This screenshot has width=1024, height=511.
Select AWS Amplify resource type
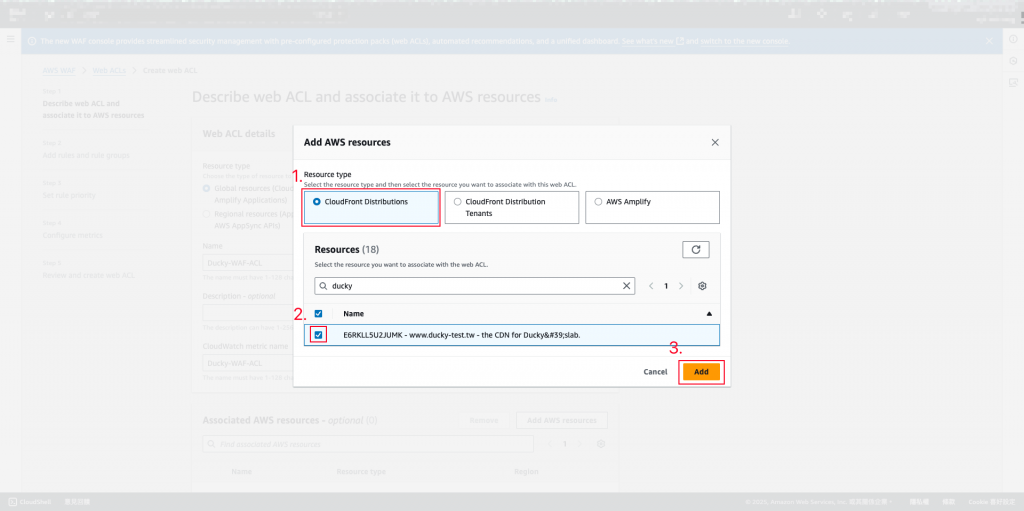click(652, 208)
